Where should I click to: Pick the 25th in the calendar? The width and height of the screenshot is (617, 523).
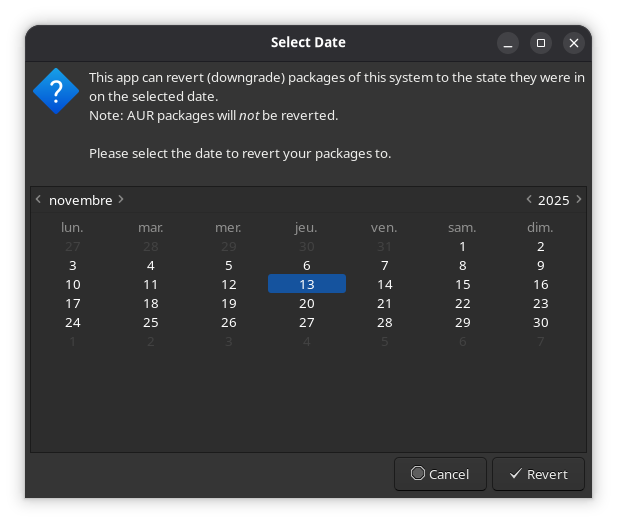point(150,322)
